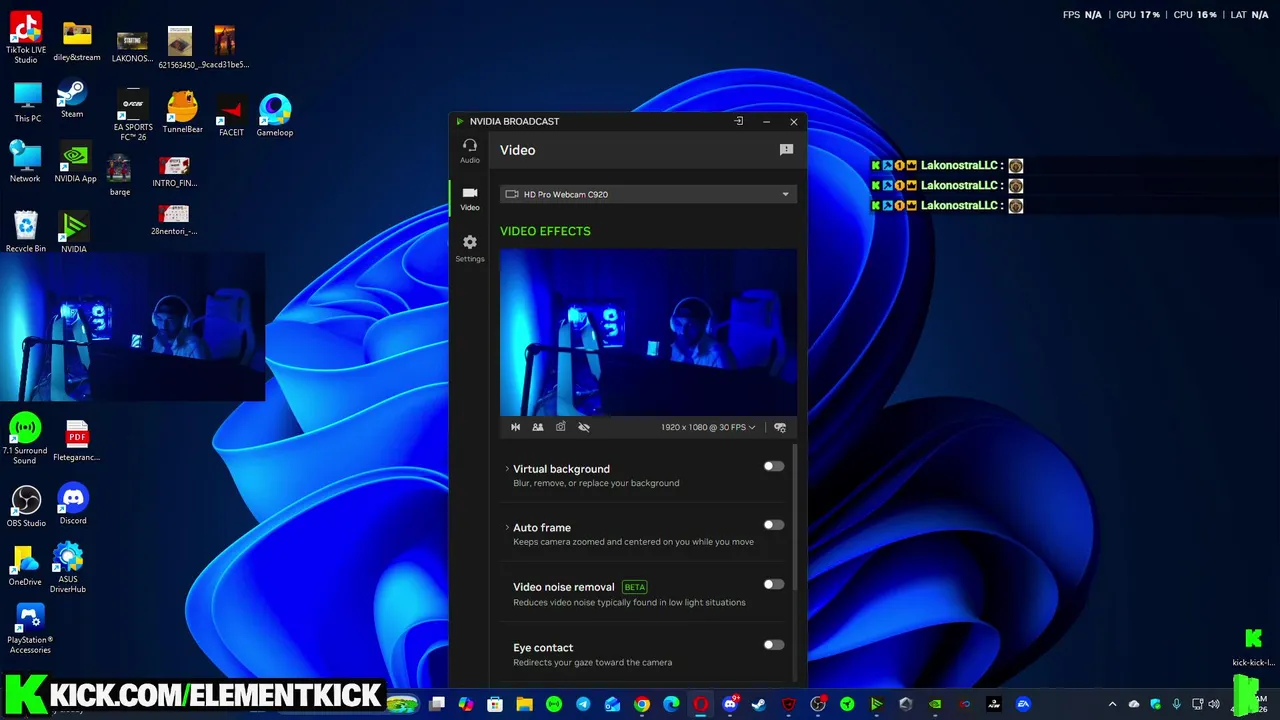
Task: Select the kick-kick-l file on desktop
Action: point(1253,648)
